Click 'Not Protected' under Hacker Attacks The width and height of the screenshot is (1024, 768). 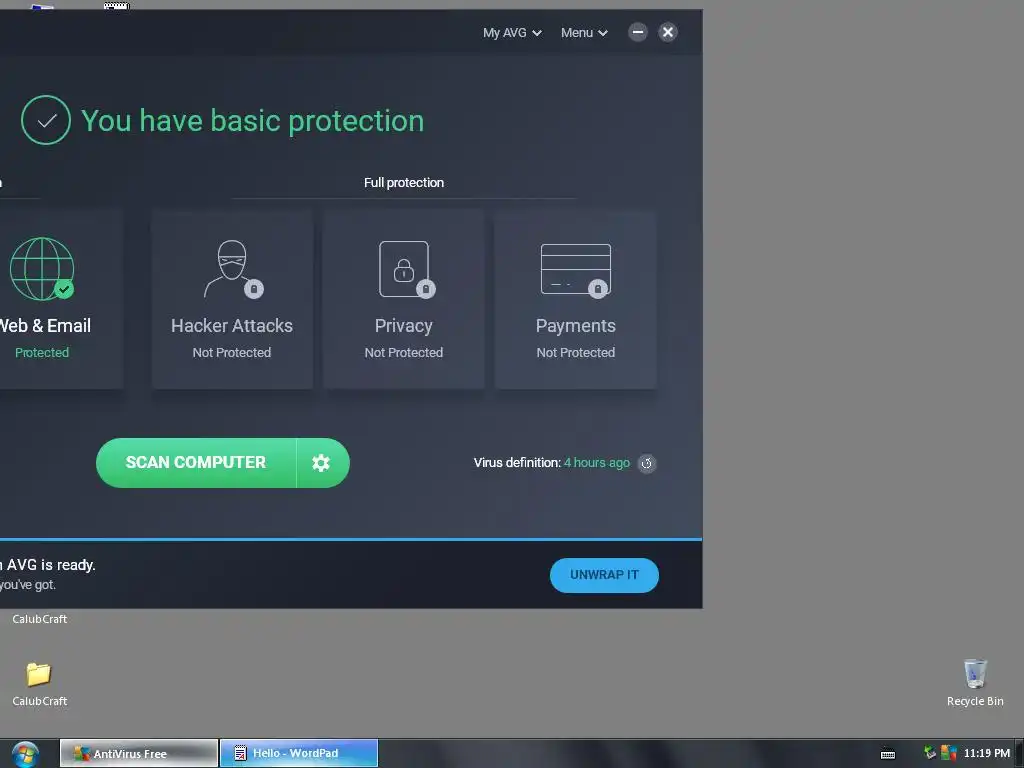coord(232,353)
